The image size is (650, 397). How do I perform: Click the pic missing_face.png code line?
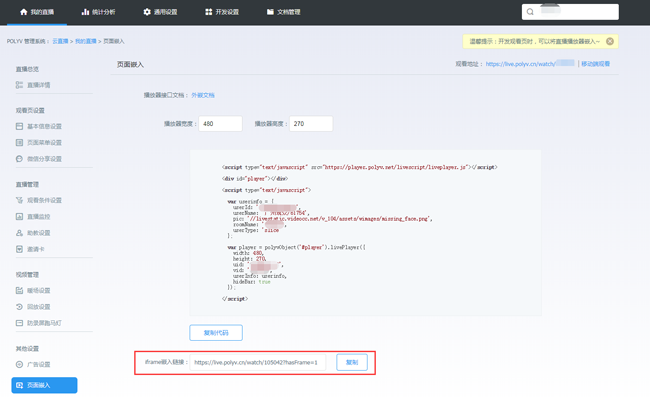pos(332,218)
